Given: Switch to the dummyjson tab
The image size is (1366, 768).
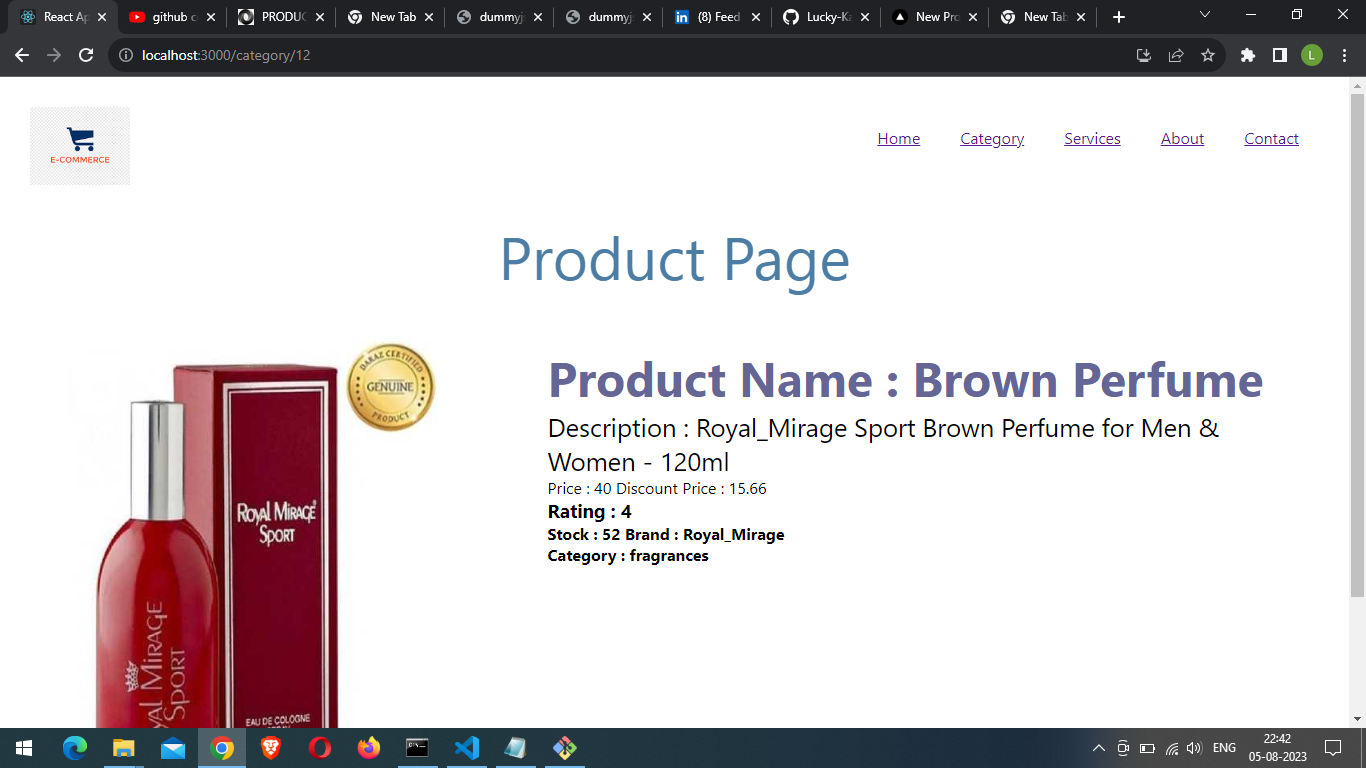Looking at the screenshot, I should tap(500, 16).
